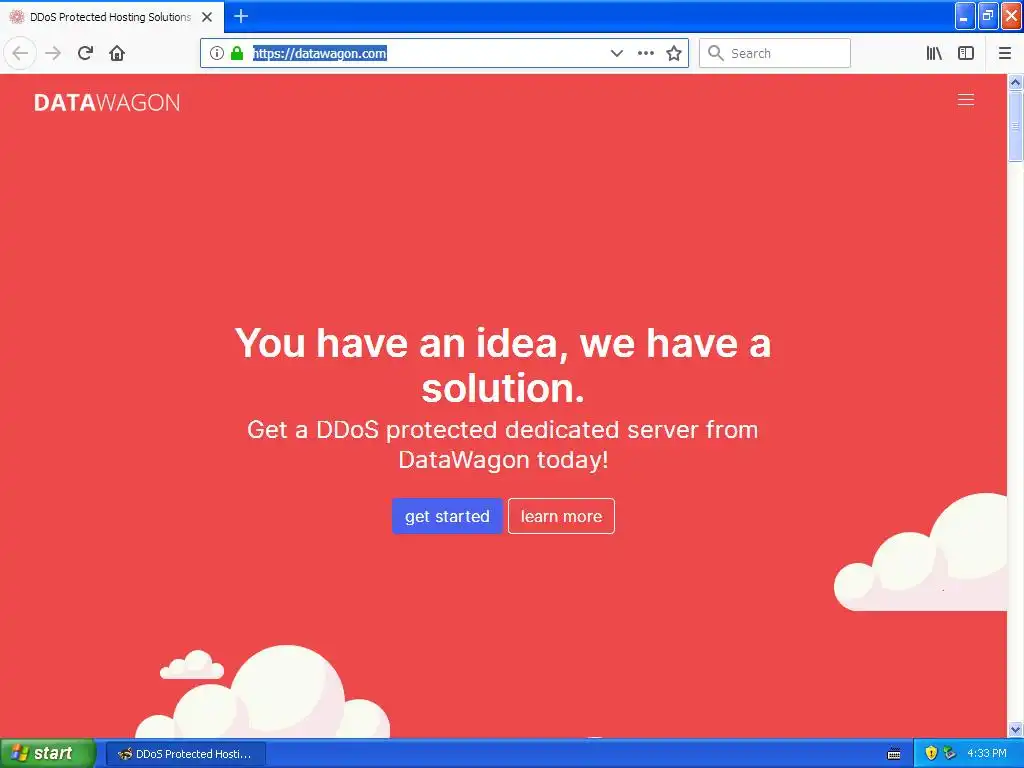Click the DATAWAGON logo

tap(107, 103)
